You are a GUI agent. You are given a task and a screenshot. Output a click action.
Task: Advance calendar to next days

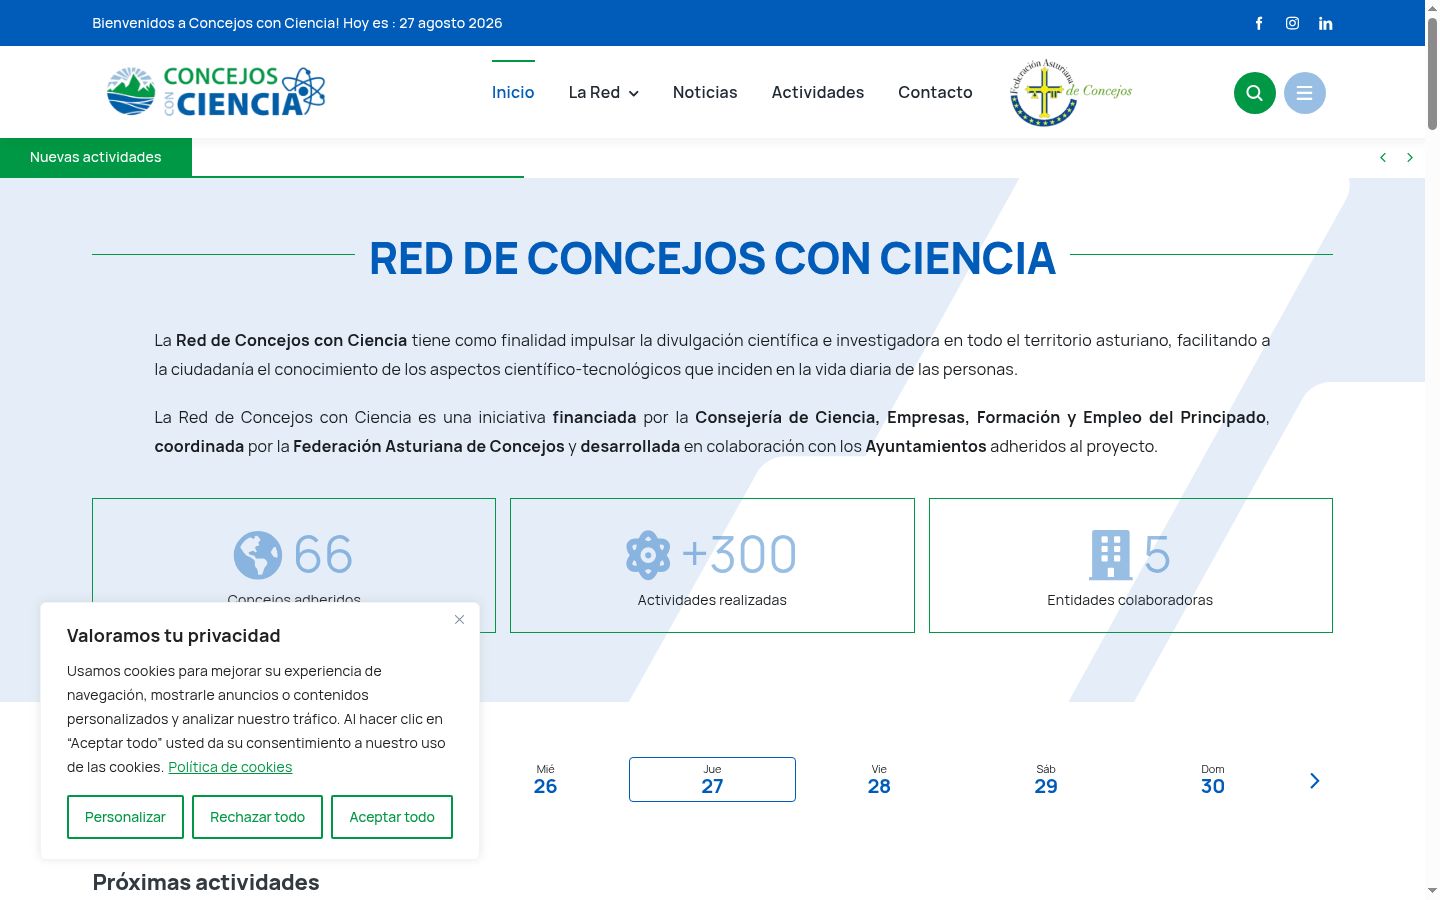tap(1315, 781)
